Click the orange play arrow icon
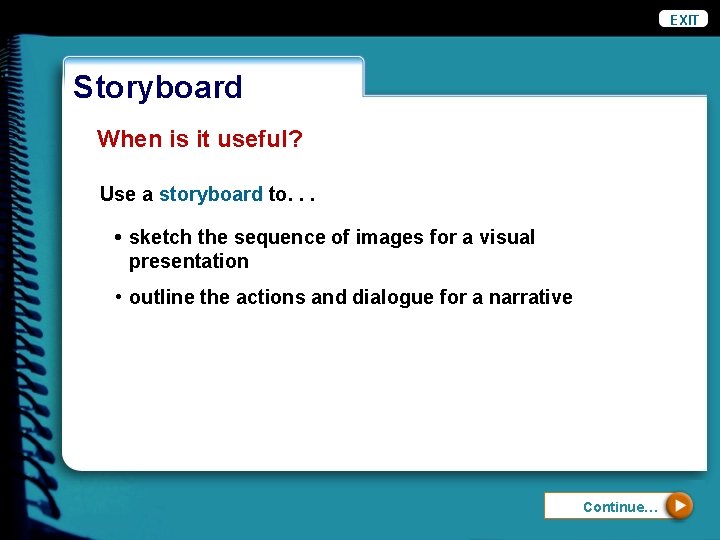The height and width of the screenshot is (540, 720). click(x=679, y=506)
